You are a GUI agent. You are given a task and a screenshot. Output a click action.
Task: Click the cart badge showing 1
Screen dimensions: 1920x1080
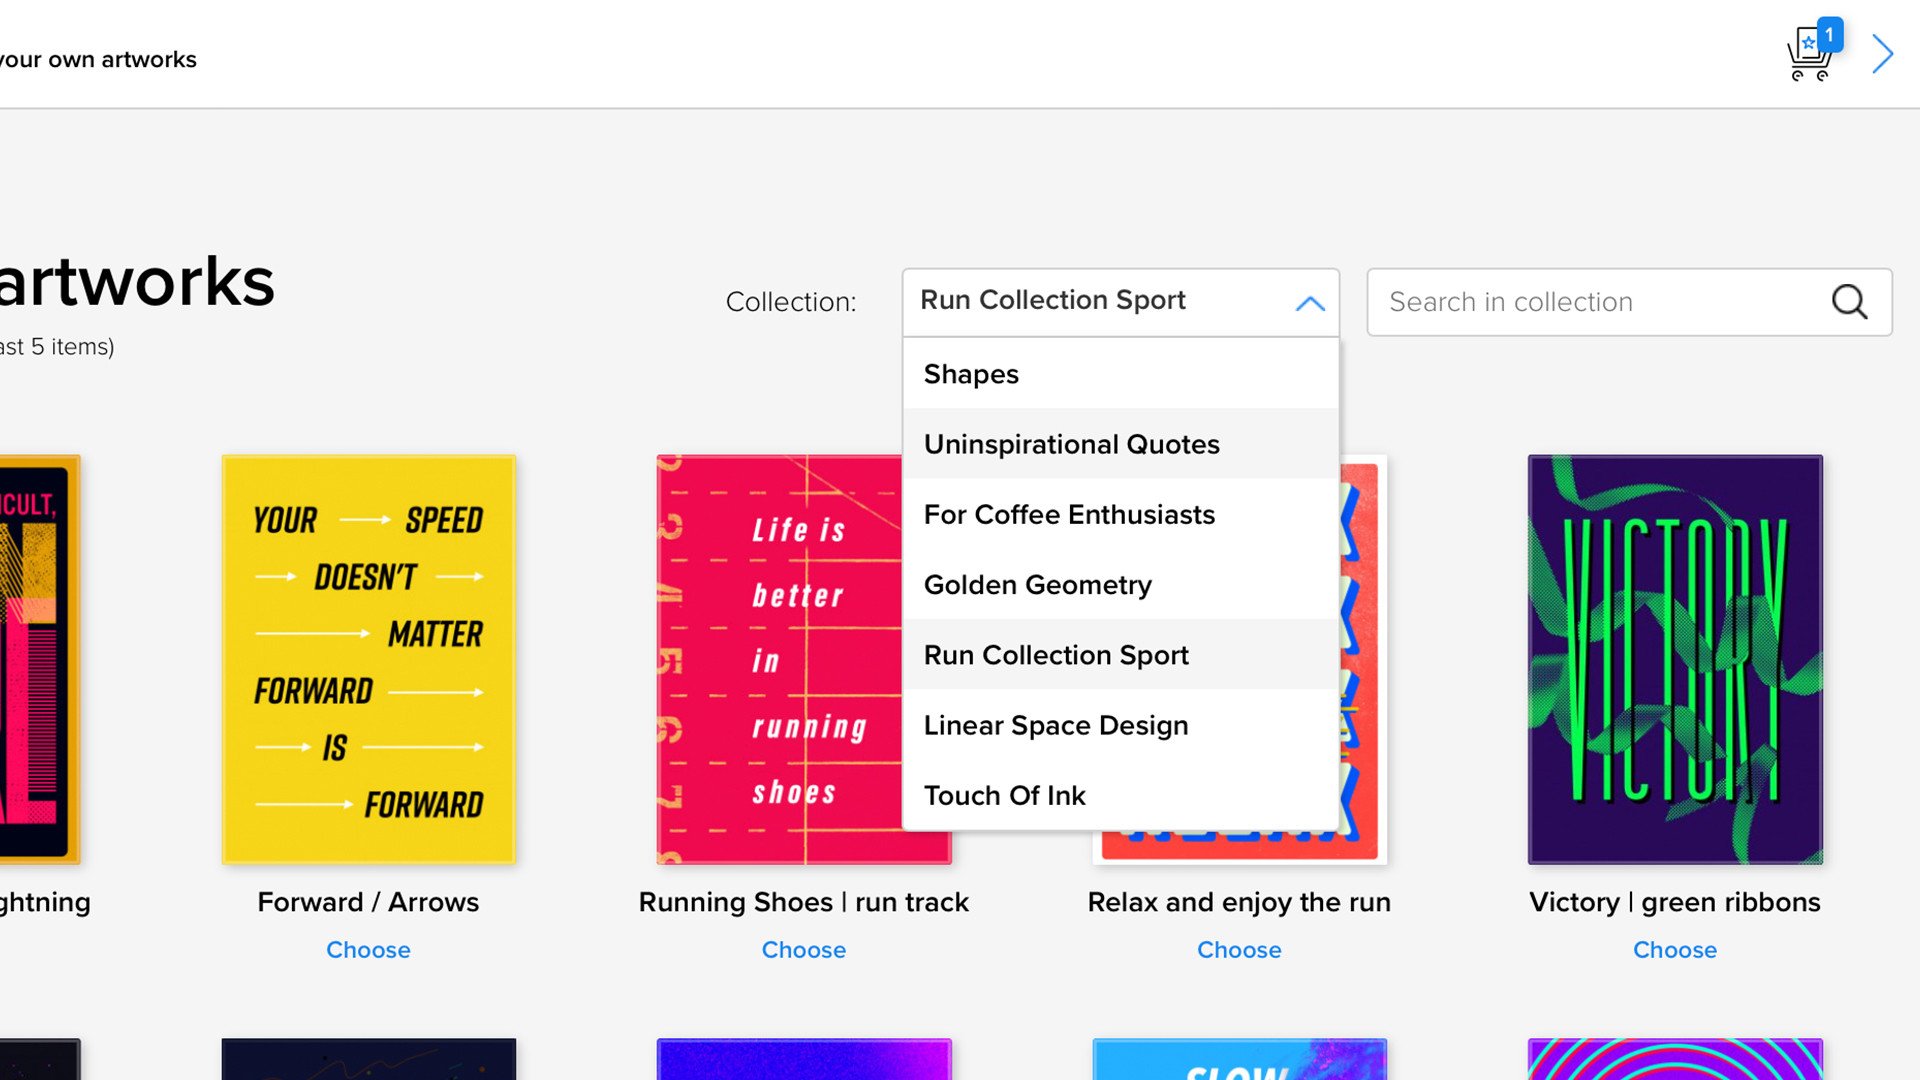coord(1829,35)
